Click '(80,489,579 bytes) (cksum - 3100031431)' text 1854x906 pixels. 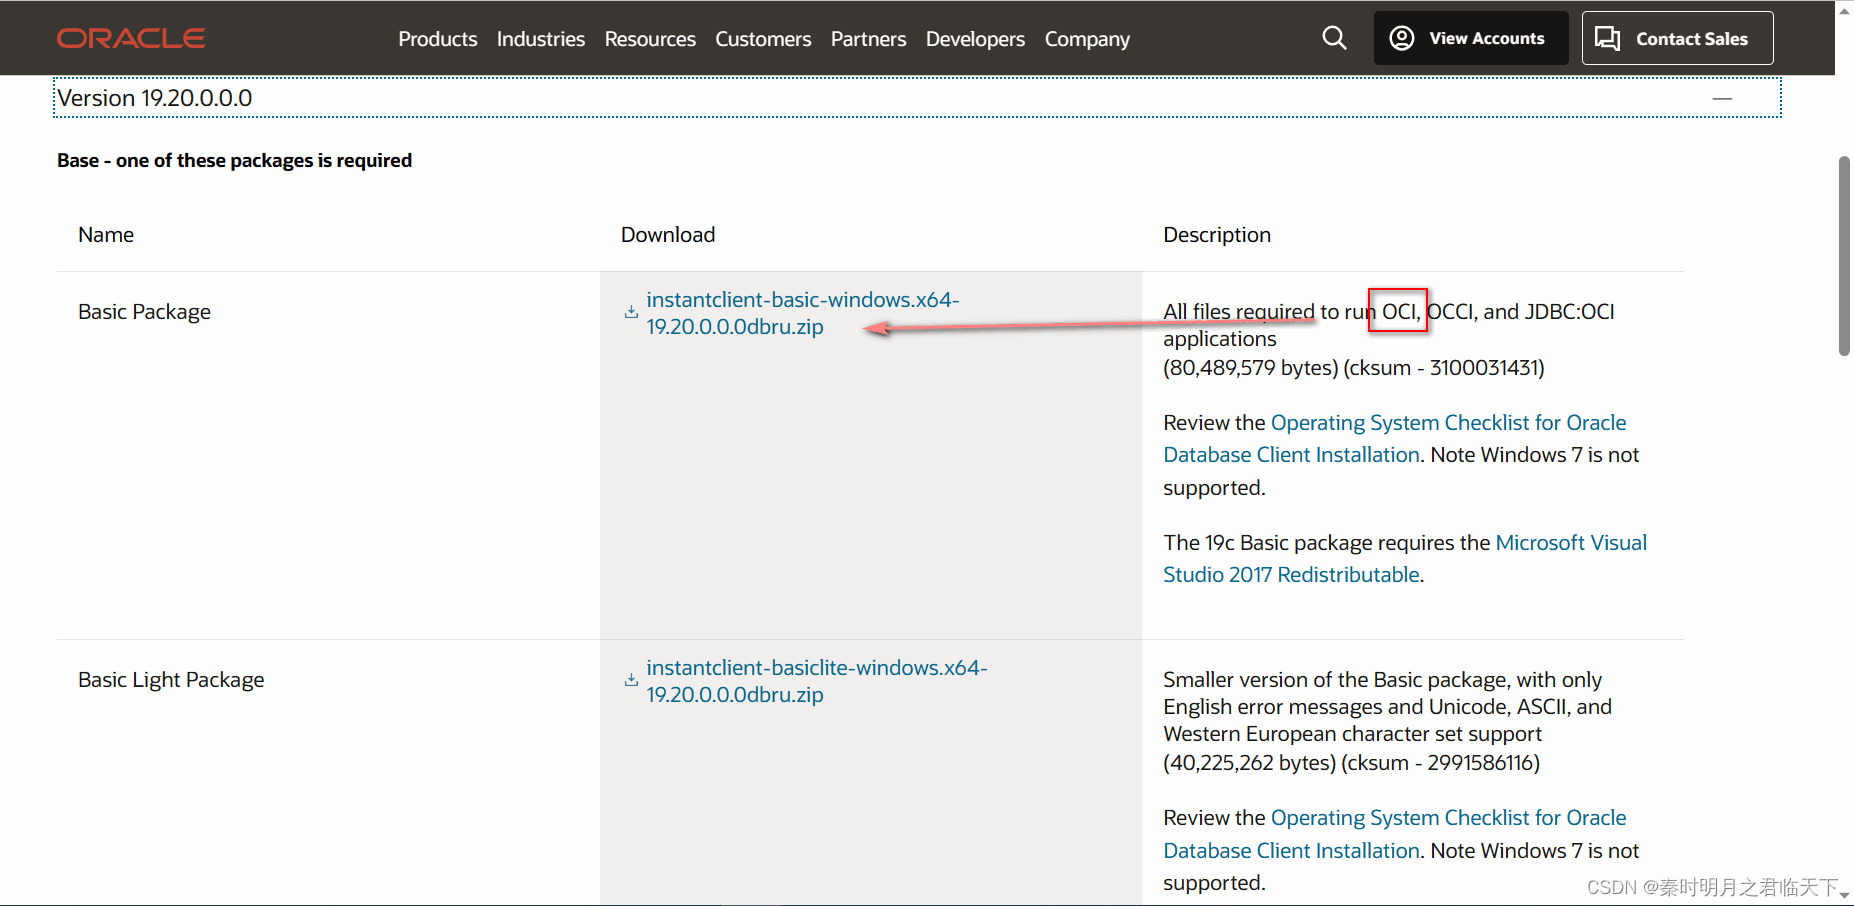click(1354, 368)
